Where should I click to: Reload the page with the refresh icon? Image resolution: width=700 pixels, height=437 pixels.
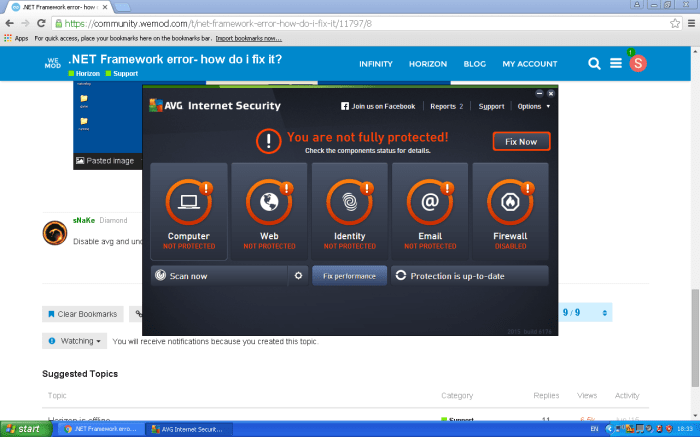tap(41, 23)
